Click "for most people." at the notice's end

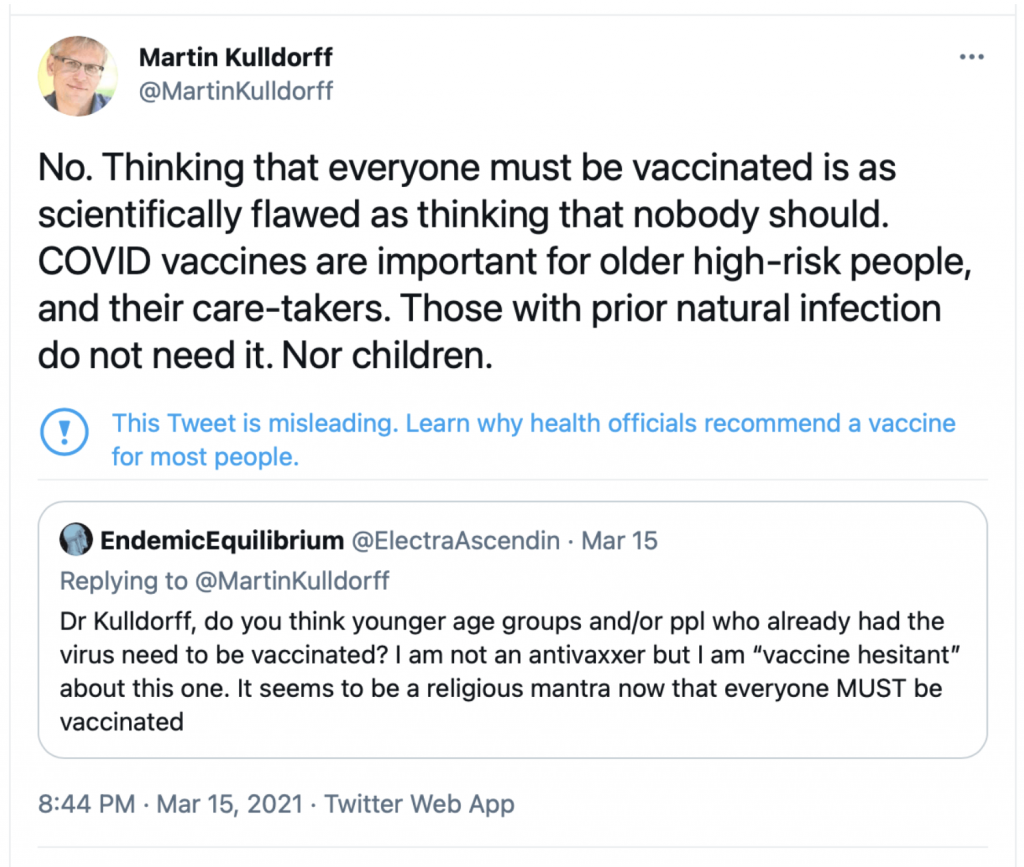click(205, 457)
